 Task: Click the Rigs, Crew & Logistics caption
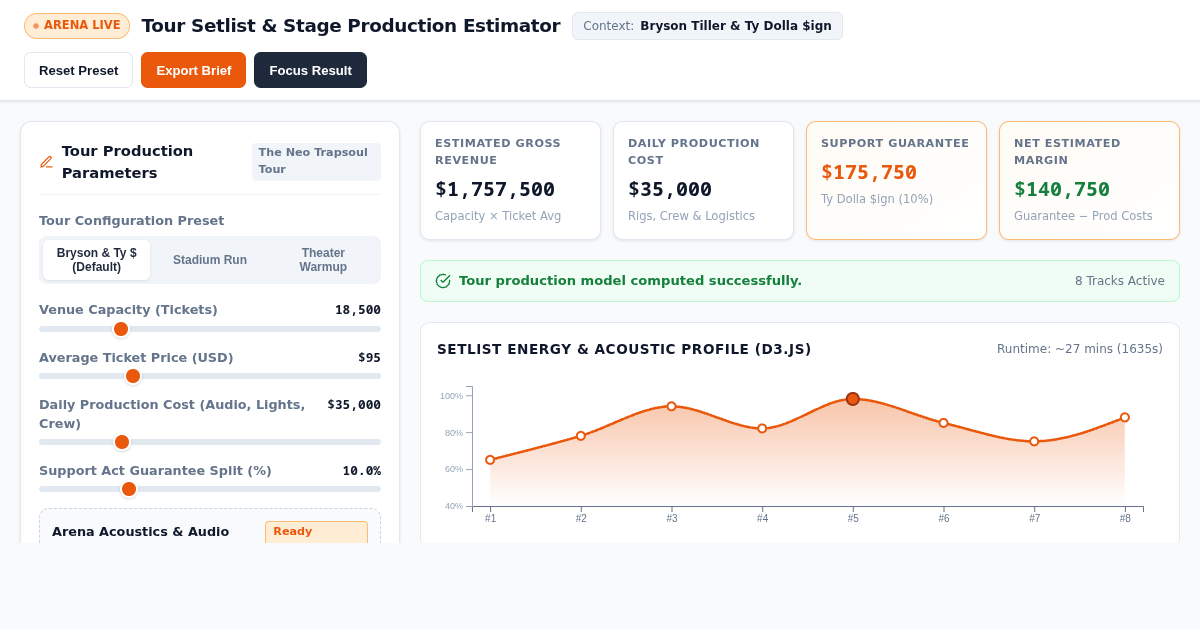691,216
